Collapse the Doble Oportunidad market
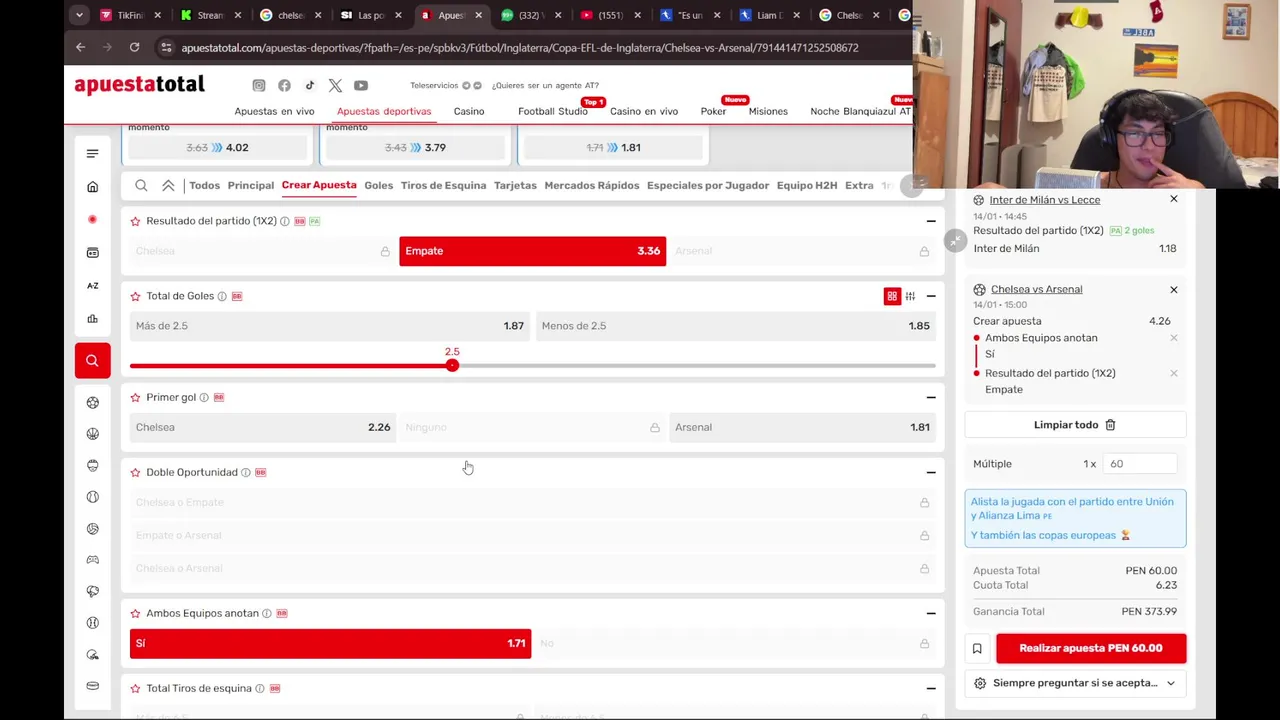Image resolution: width=1280 pixels, height=720 pixels. 931,472
